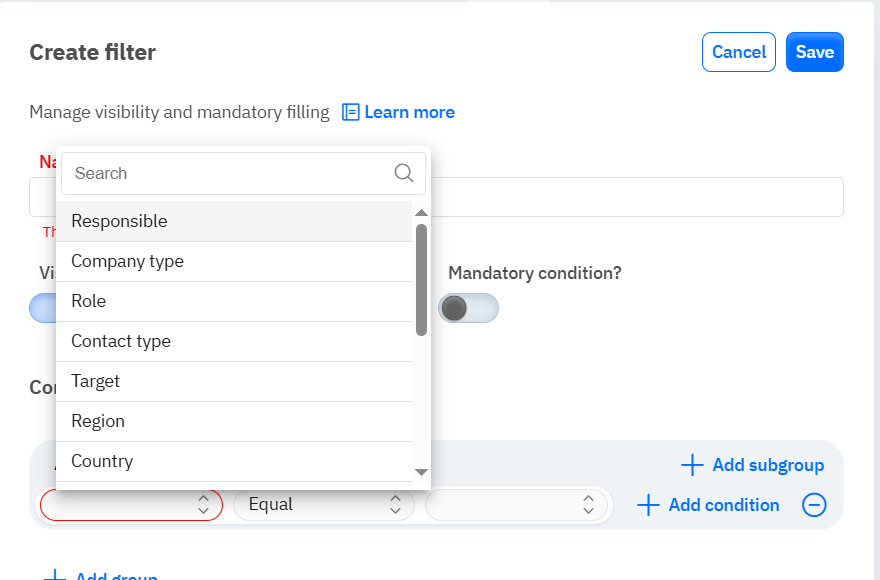The height and width of the screenshot is (580, 880).
Task: Open the condition value dropdown
Action: click(515, 505)
